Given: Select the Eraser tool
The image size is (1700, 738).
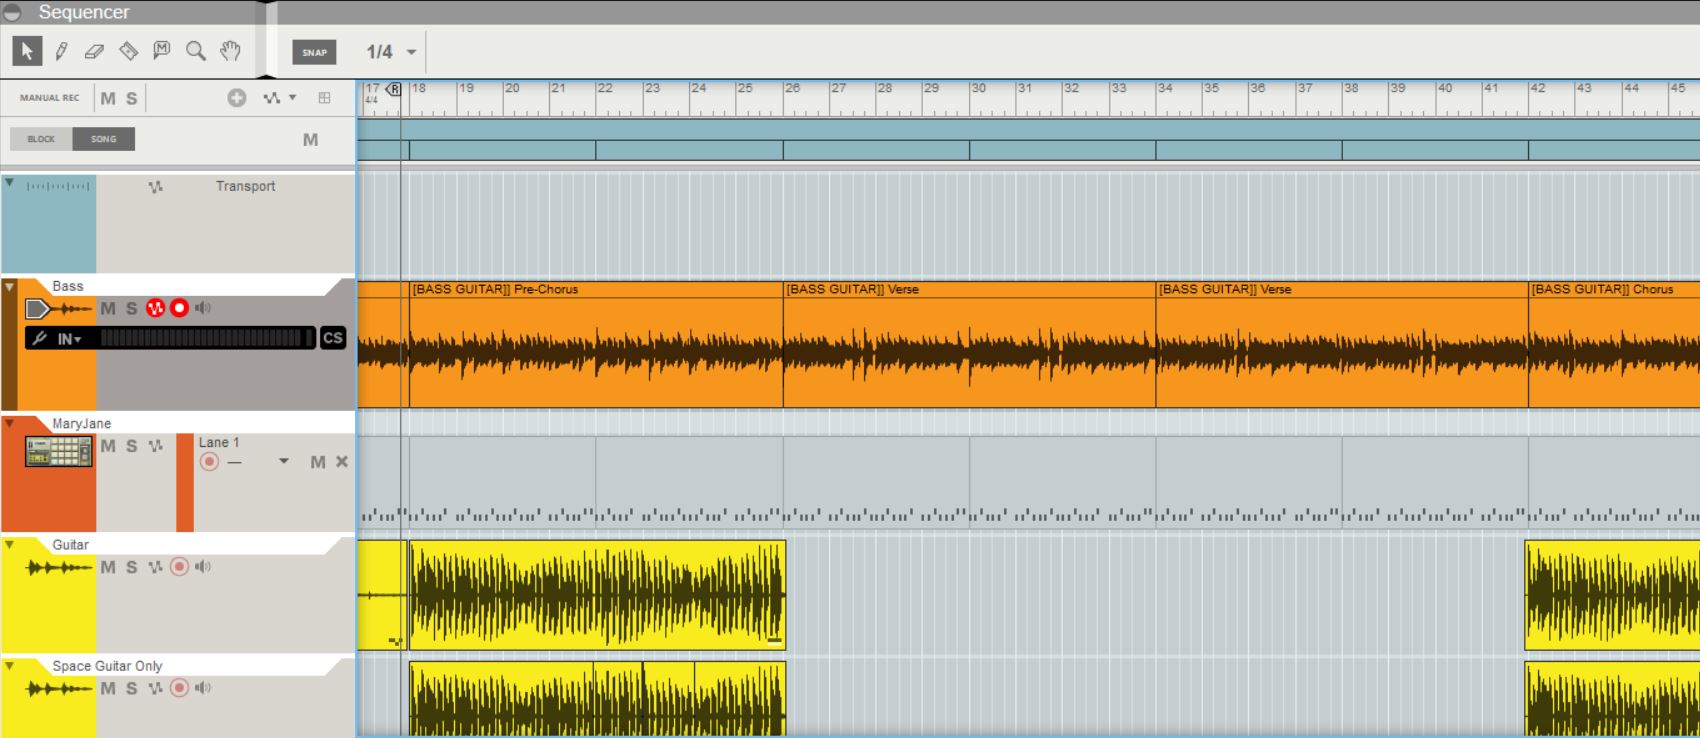Looking at the screenshot, I should click(x=95, y=51).
